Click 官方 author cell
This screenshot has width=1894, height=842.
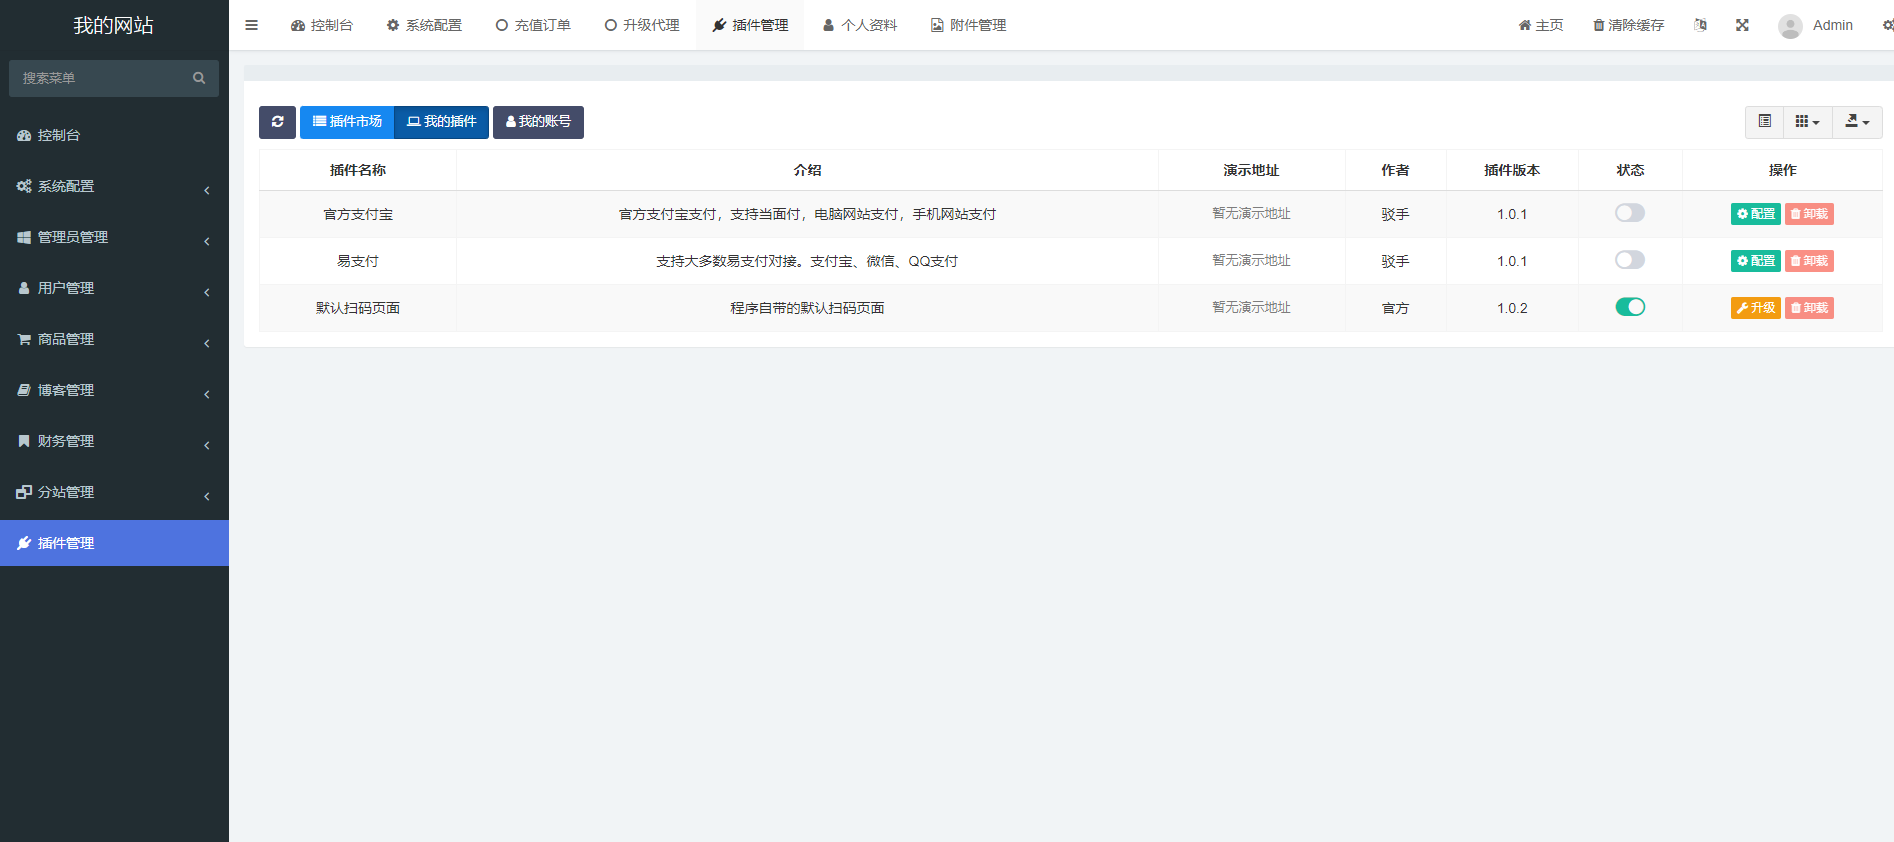(x=1395, y=308)
